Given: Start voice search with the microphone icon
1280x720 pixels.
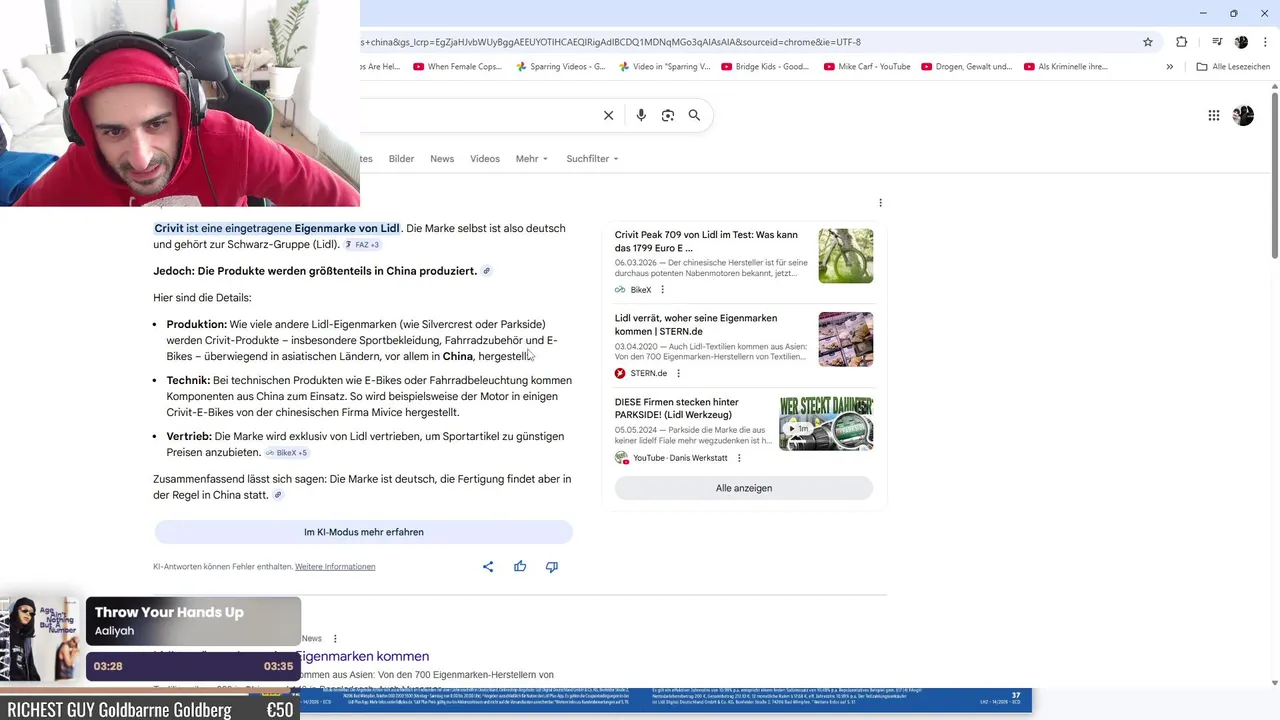Looking at the screenshot, I should pos(641,115).
